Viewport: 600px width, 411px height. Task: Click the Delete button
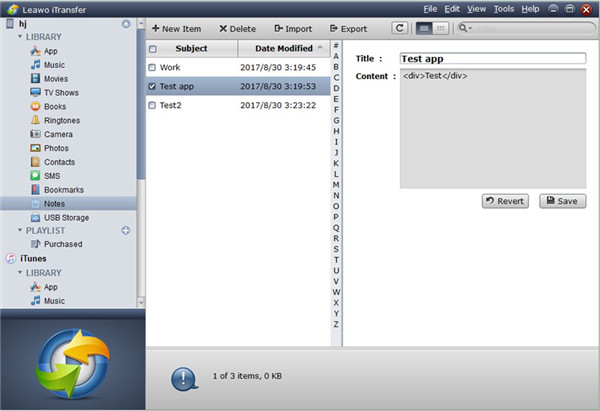[238, 29]
